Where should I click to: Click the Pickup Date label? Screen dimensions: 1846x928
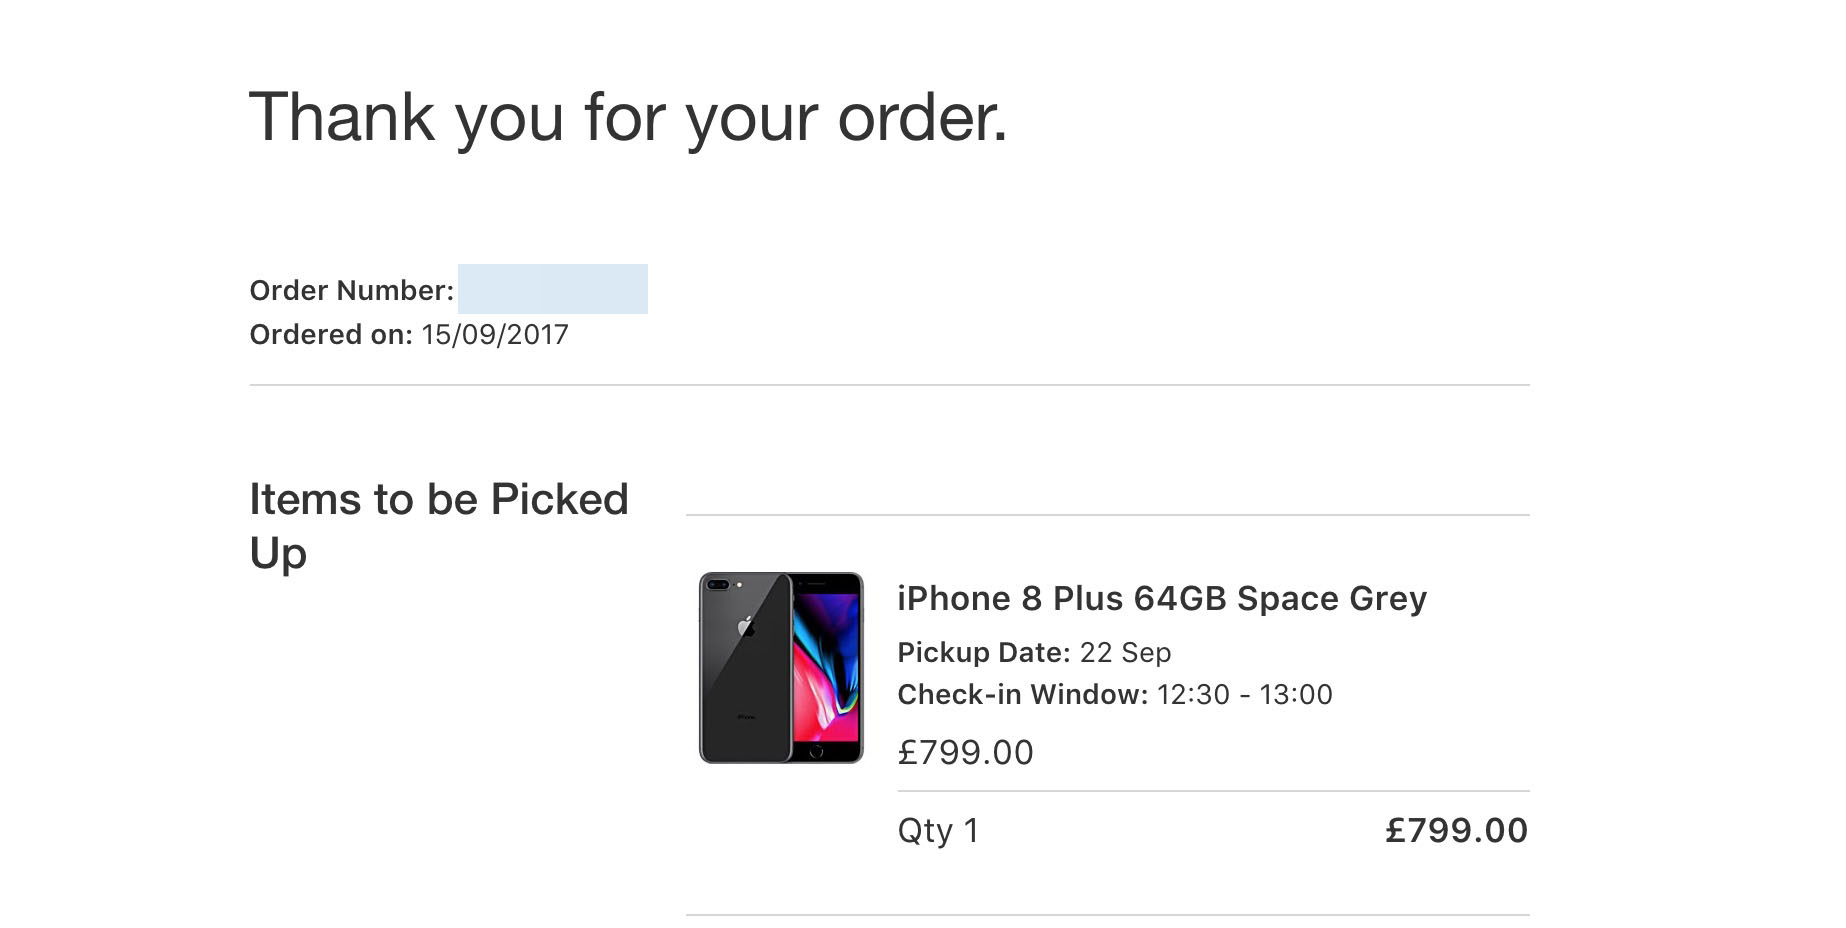click(x=984, y=653)
